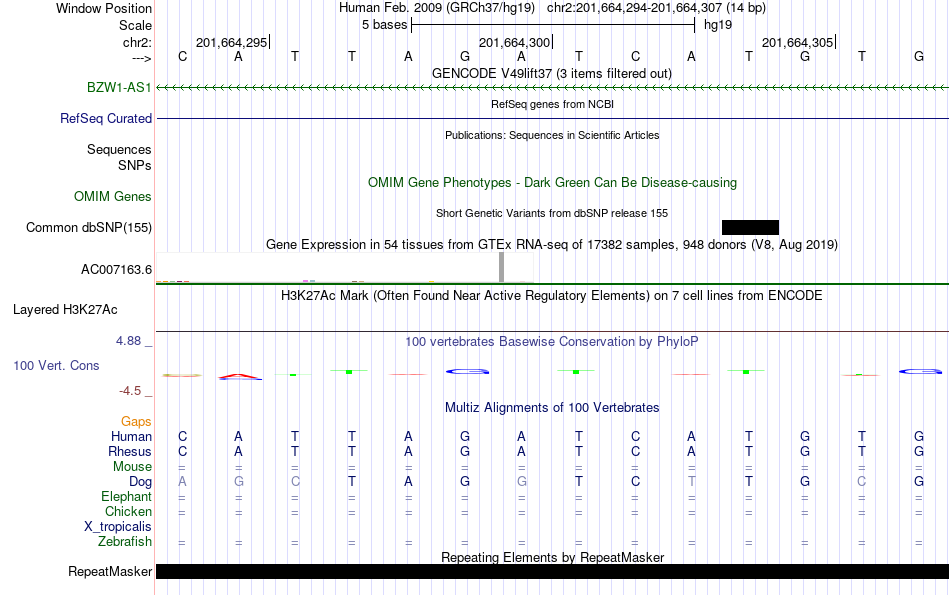Viewport: 950px width, 595px height.
Task: Click the Common dbSNP(155) label
Action: 89,227
